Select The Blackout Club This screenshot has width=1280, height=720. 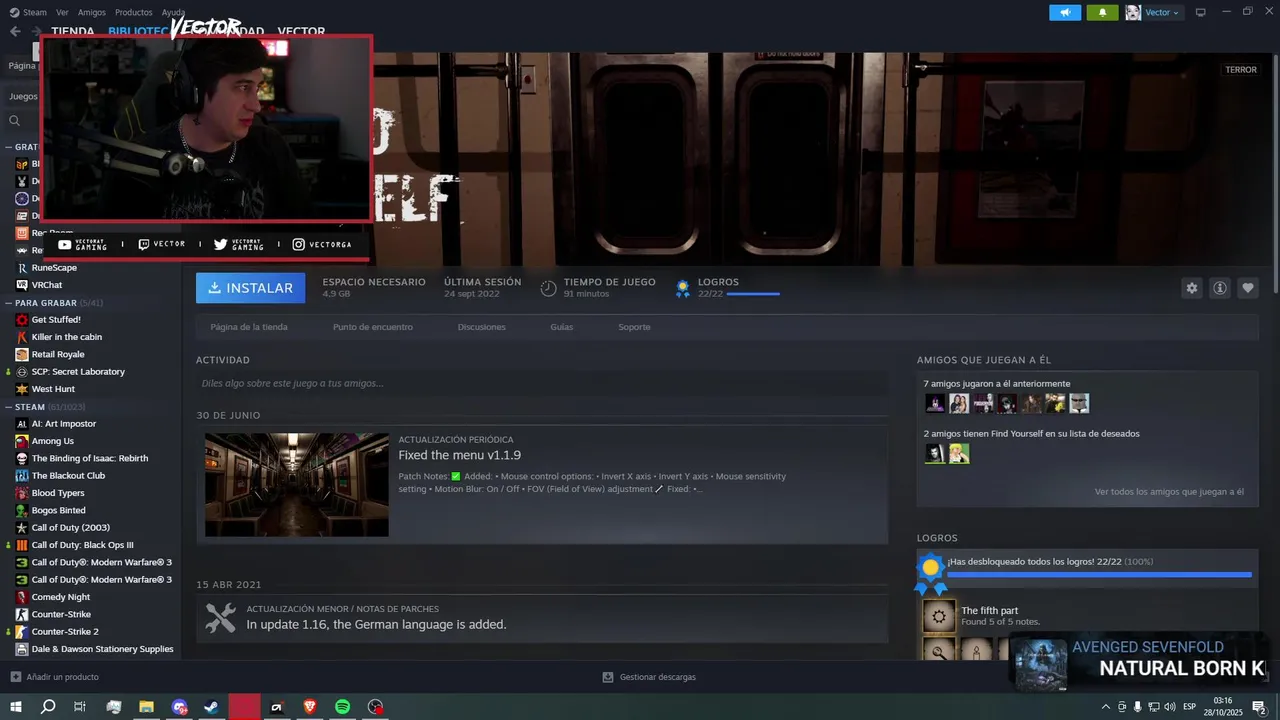(x=68, y=476)
